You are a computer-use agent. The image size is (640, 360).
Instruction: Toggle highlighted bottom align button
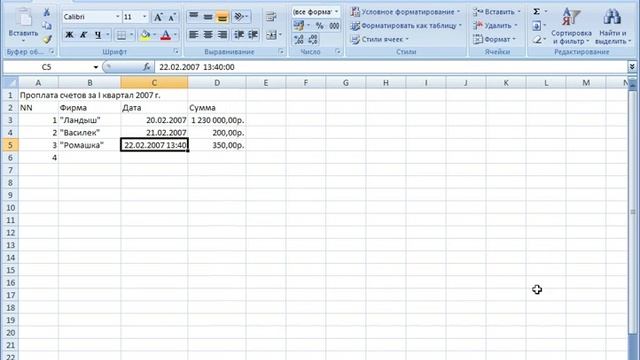[x=222, y=17]
